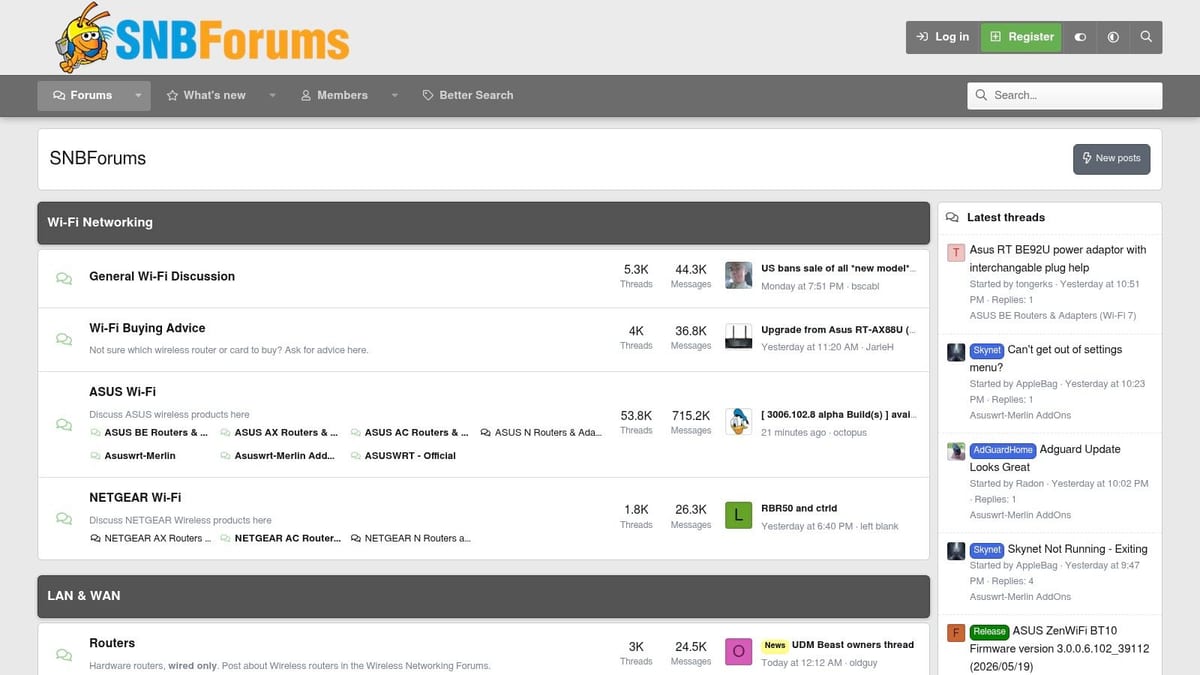The image size is (1200, 675).
Task: Click Skynet tag on Can't get out thread
Action: coord(987,351)
